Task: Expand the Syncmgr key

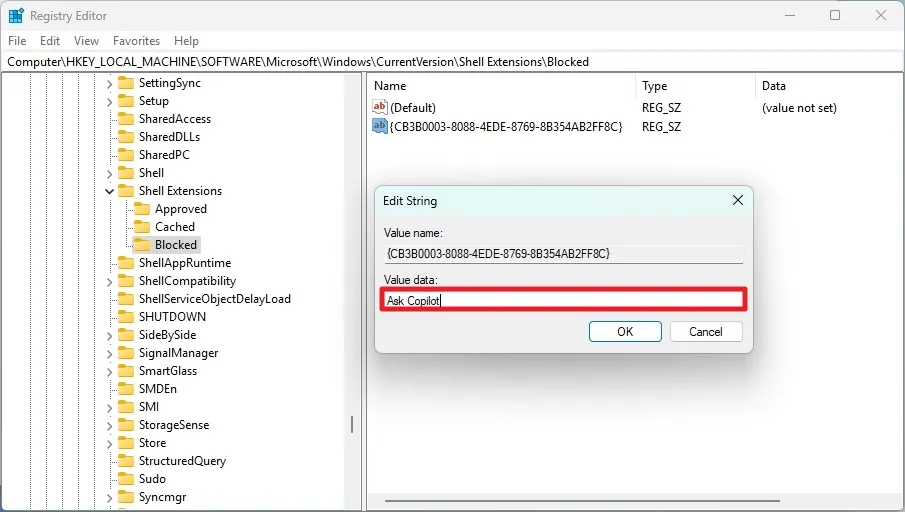Action: tap(109, 498)
